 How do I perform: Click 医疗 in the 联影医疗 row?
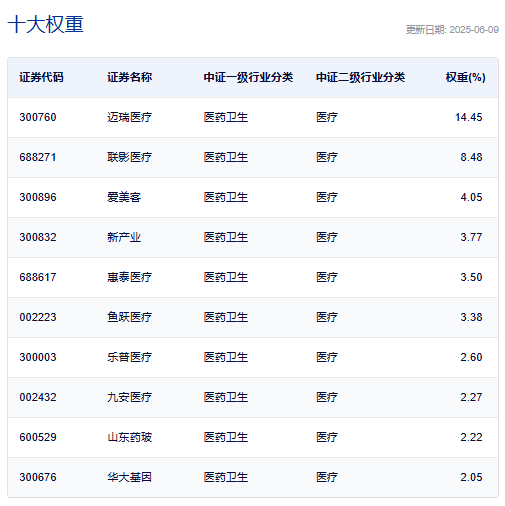pos(327,157)
